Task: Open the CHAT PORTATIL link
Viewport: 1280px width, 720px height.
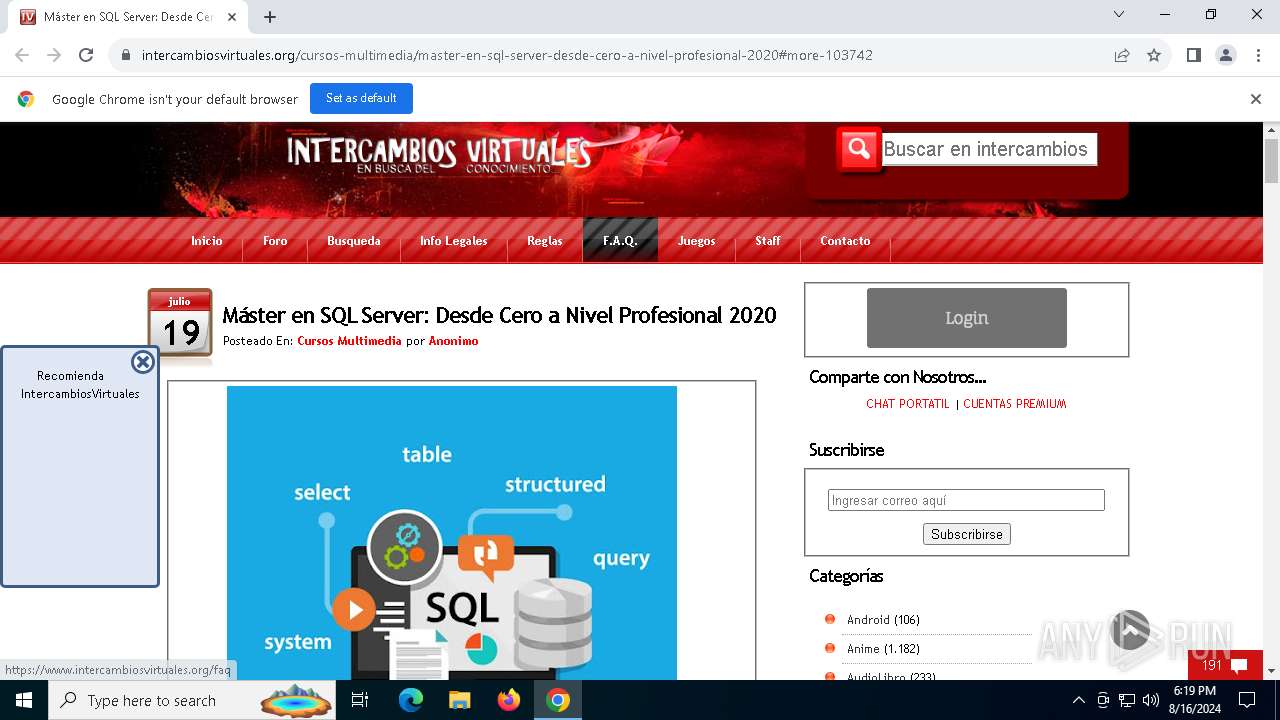Action: pos(908,404)
